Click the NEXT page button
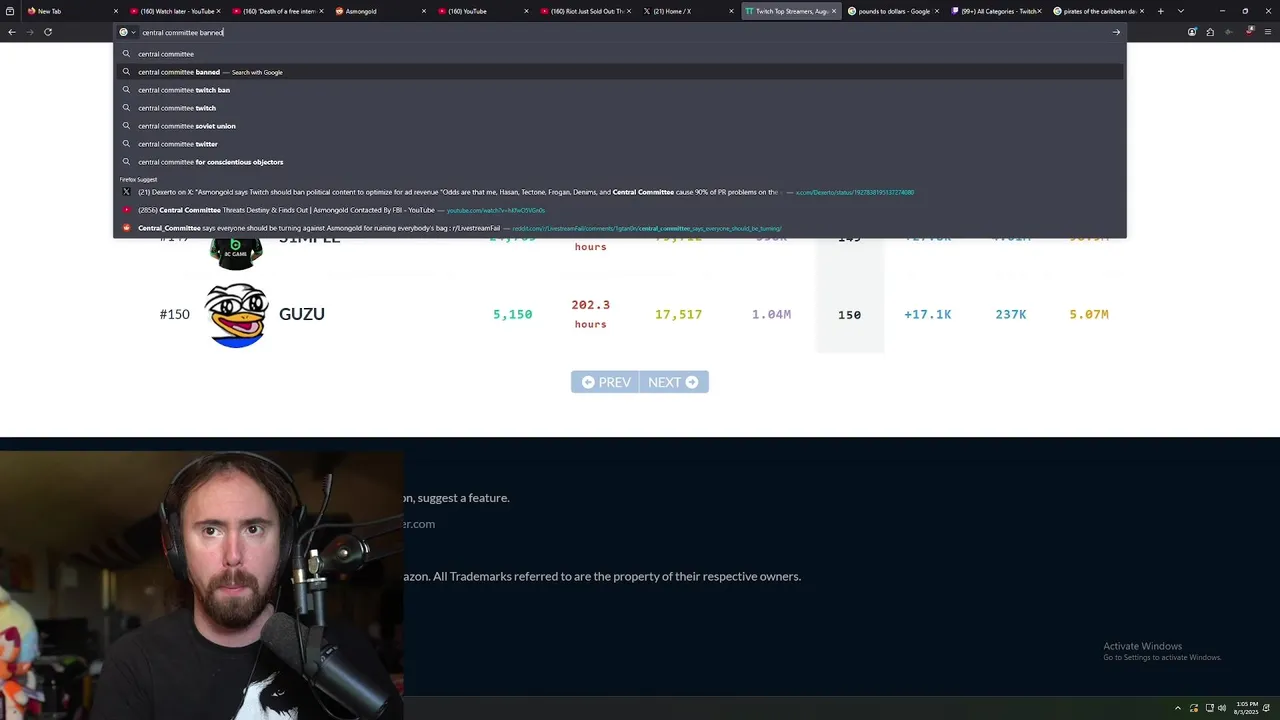This screenshot has width=1280, height=720. (x=674, y=382)
